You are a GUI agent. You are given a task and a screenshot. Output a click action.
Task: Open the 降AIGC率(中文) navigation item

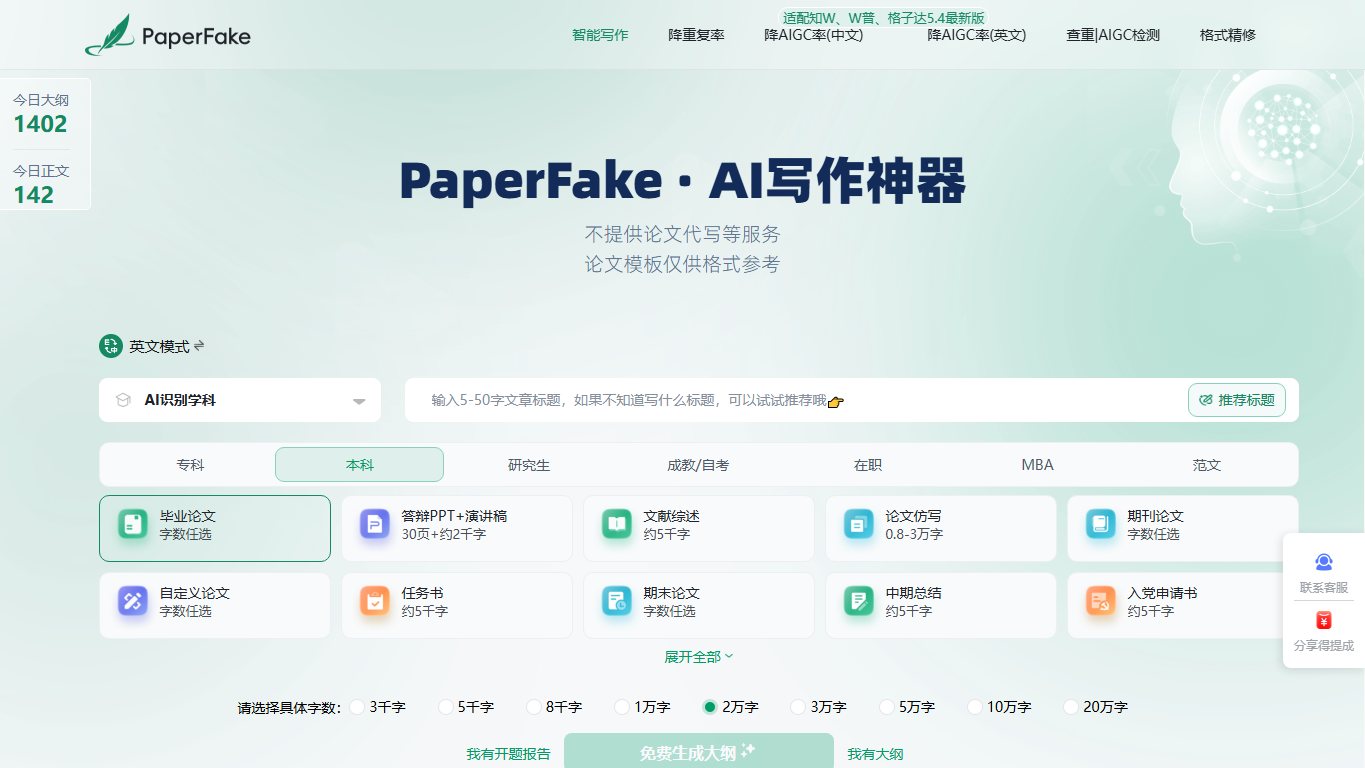point(813,35)
